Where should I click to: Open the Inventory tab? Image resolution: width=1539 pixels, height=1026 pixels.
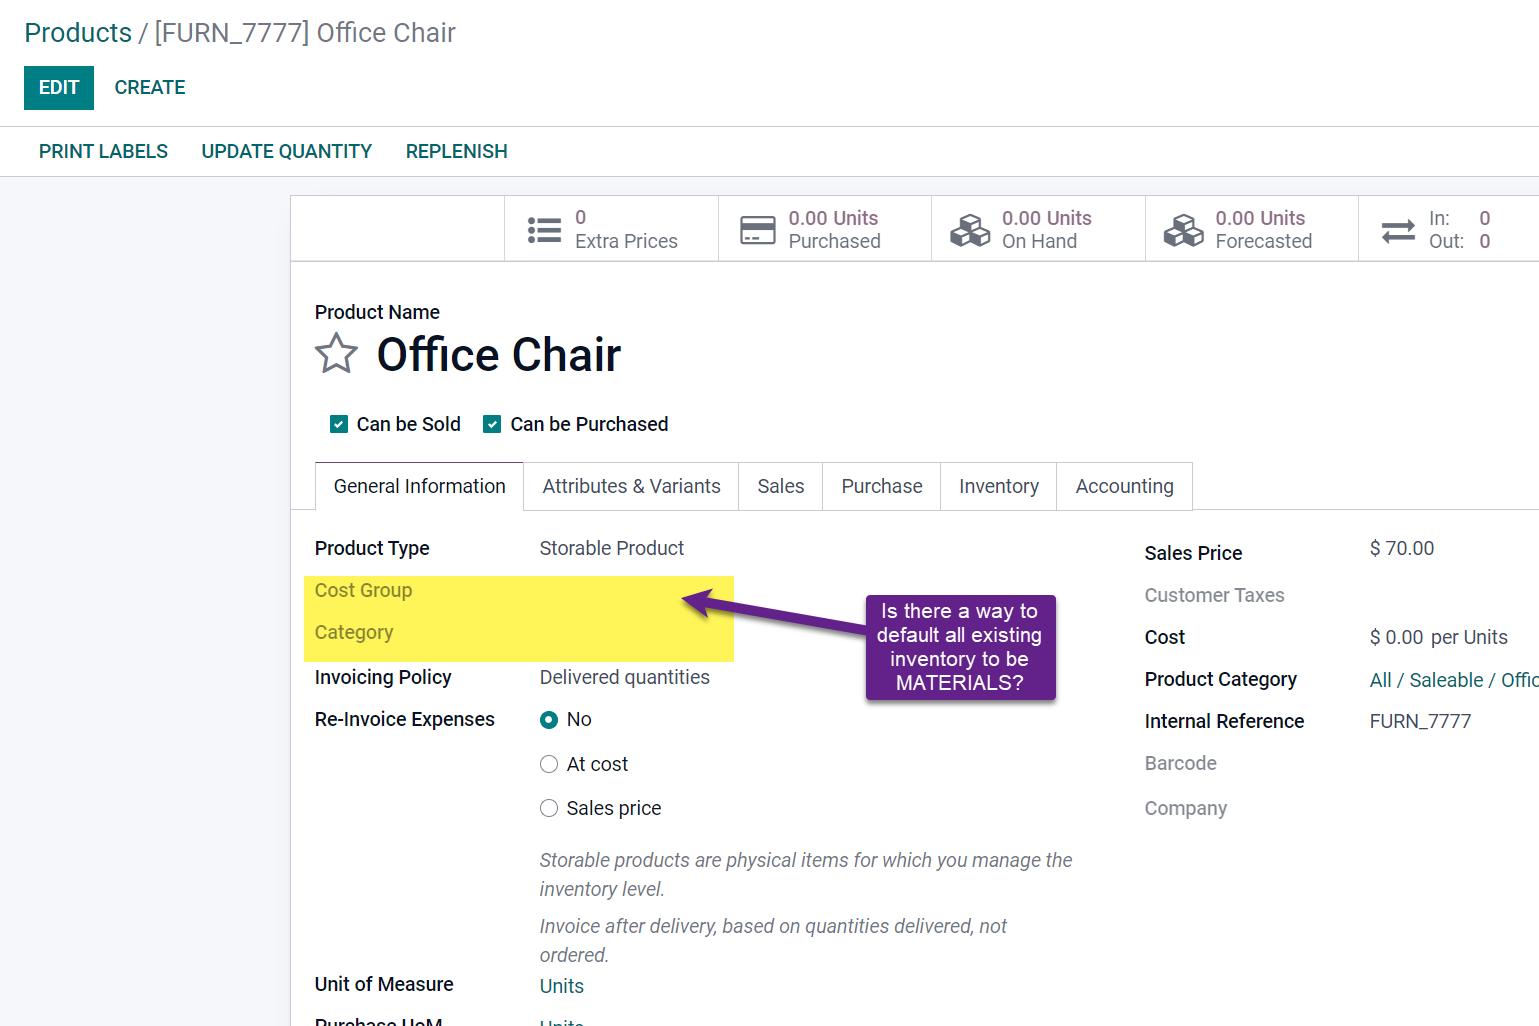coord(998,486)
